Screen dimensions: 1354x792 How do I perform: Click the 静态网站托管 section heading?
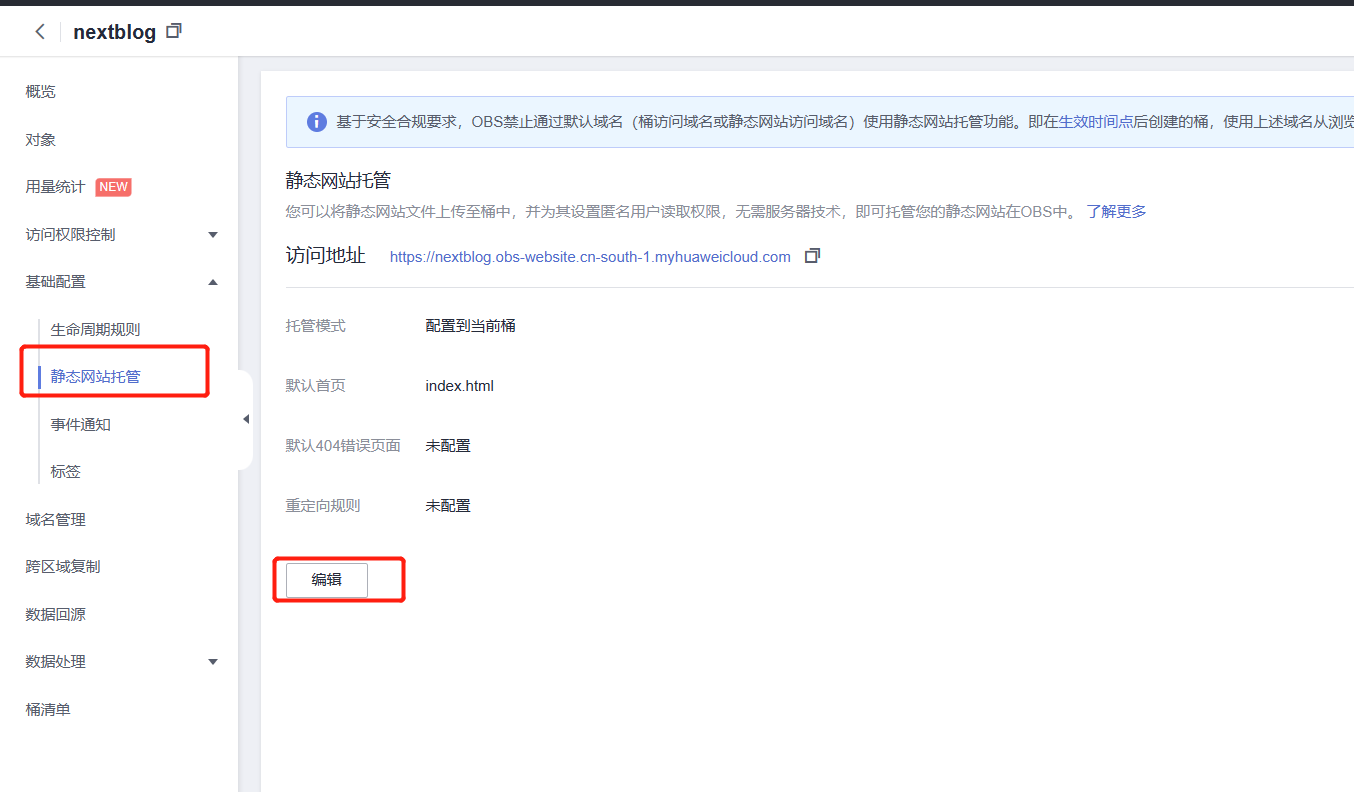pyautogui.click(x=338, y=181)
